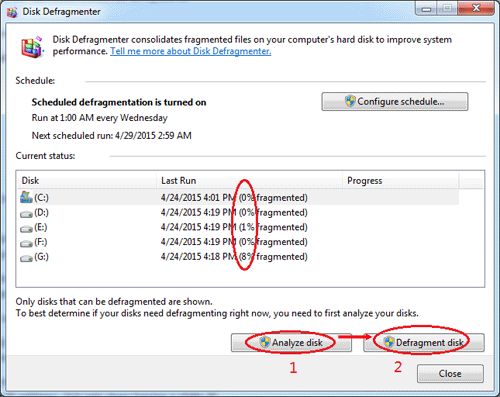Click the G: drive icon
This screenshot has width=500, height=397.
pyautogui.click(x=26, y=258)
